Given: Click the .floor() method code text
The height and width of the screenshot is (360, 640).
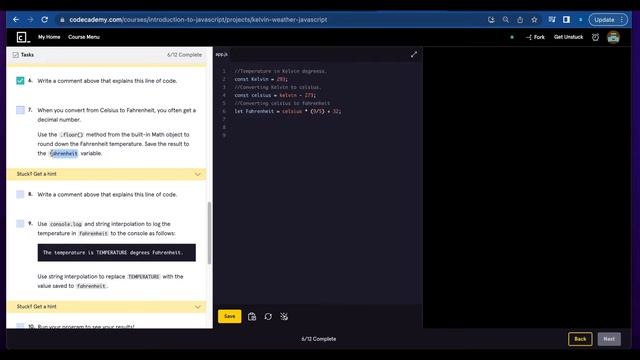Looking at the screenshot, I should tap(71, 135).
